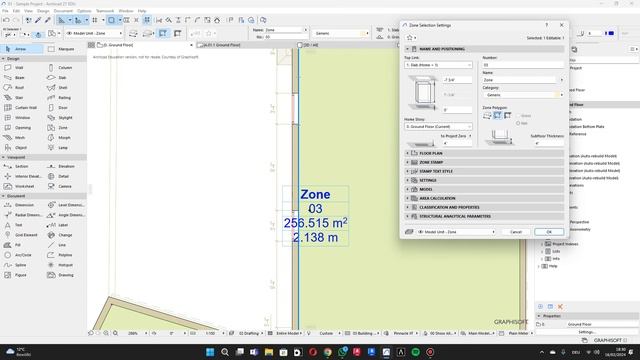Click OK in Zone Selection Settings
Image resolution: width=640 pixels, height=360 pixels.
[x=549, y=232]
